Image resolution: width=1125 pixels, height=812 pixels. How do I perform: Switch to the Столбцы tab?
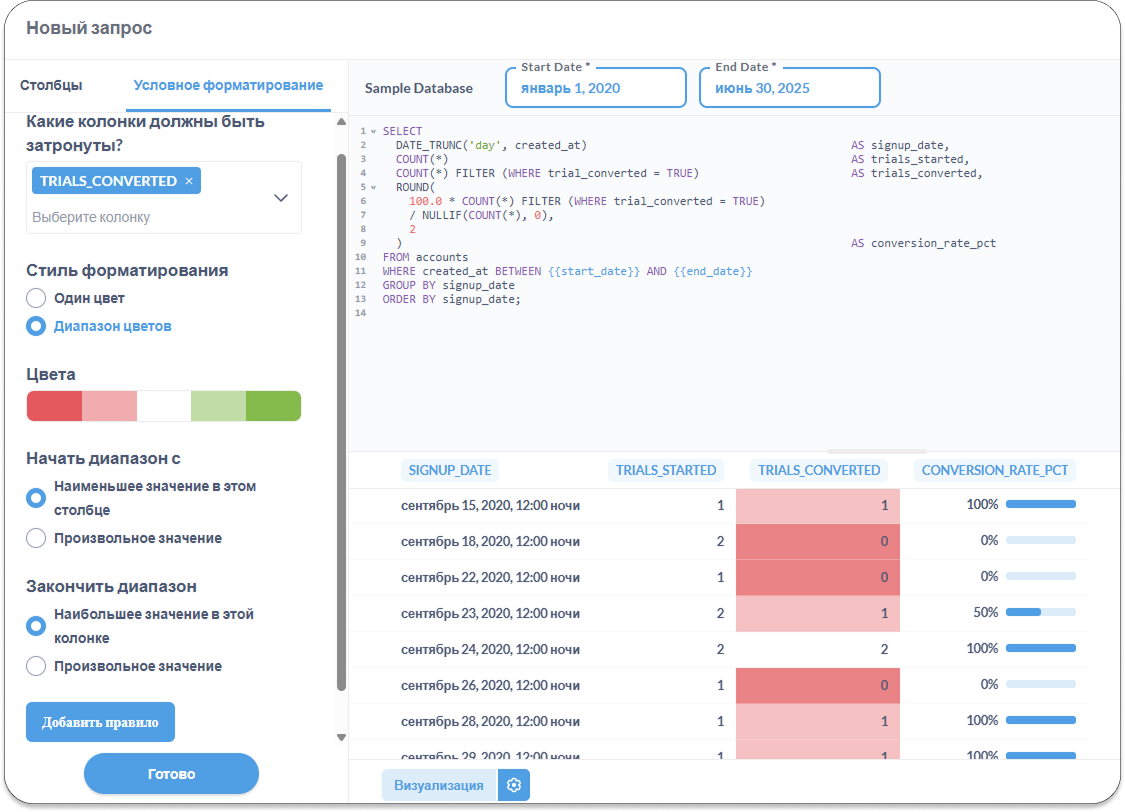pyautogui.click(x=51, y=86)
